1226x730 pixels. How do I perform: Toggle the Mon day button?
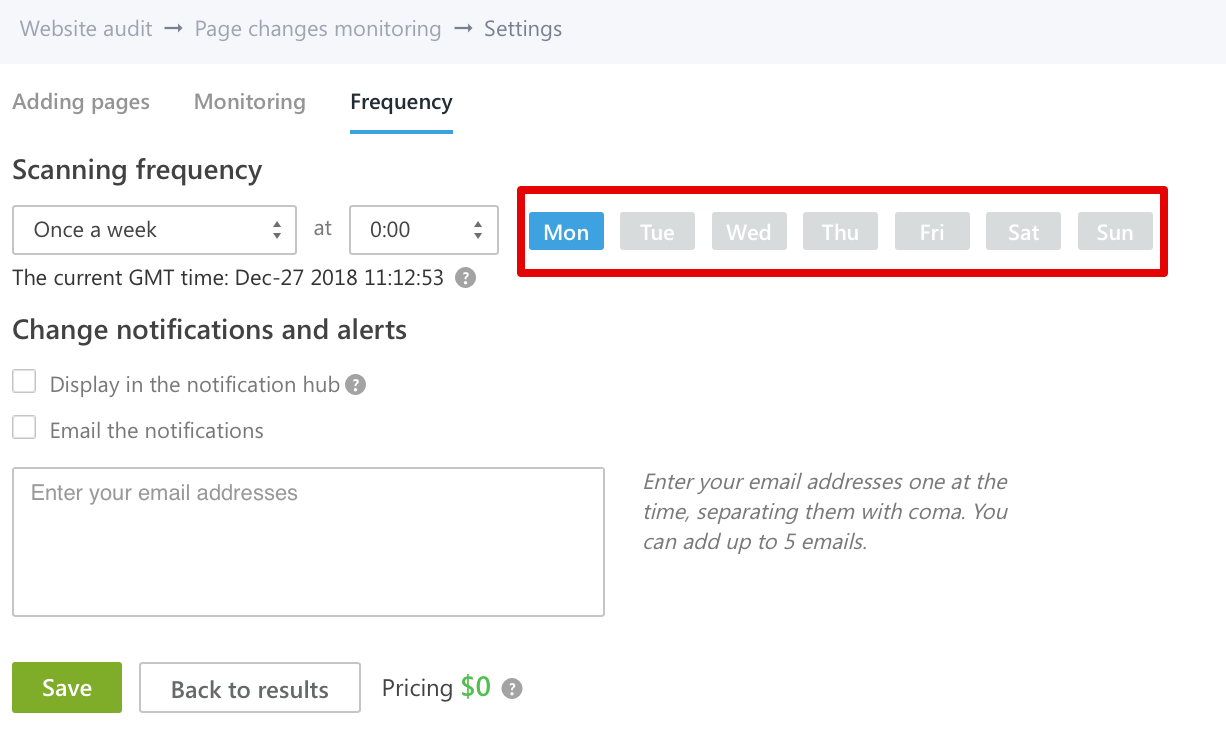point(566,232)
